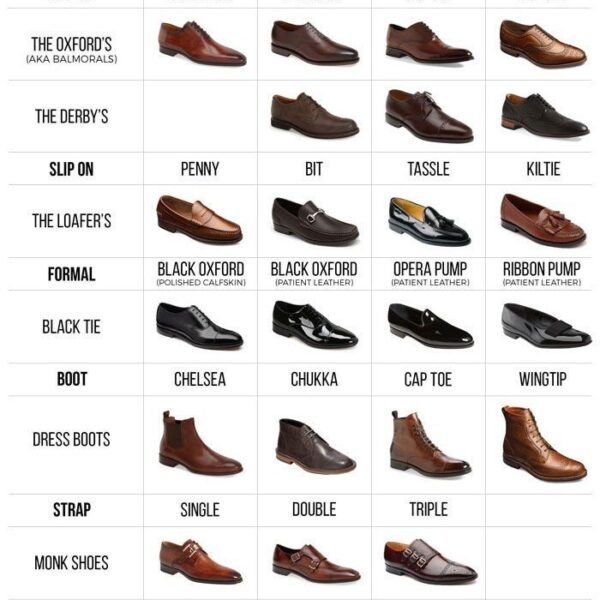
Task: Select the opera pump patent shoe
Action: (x=430, y=325)
